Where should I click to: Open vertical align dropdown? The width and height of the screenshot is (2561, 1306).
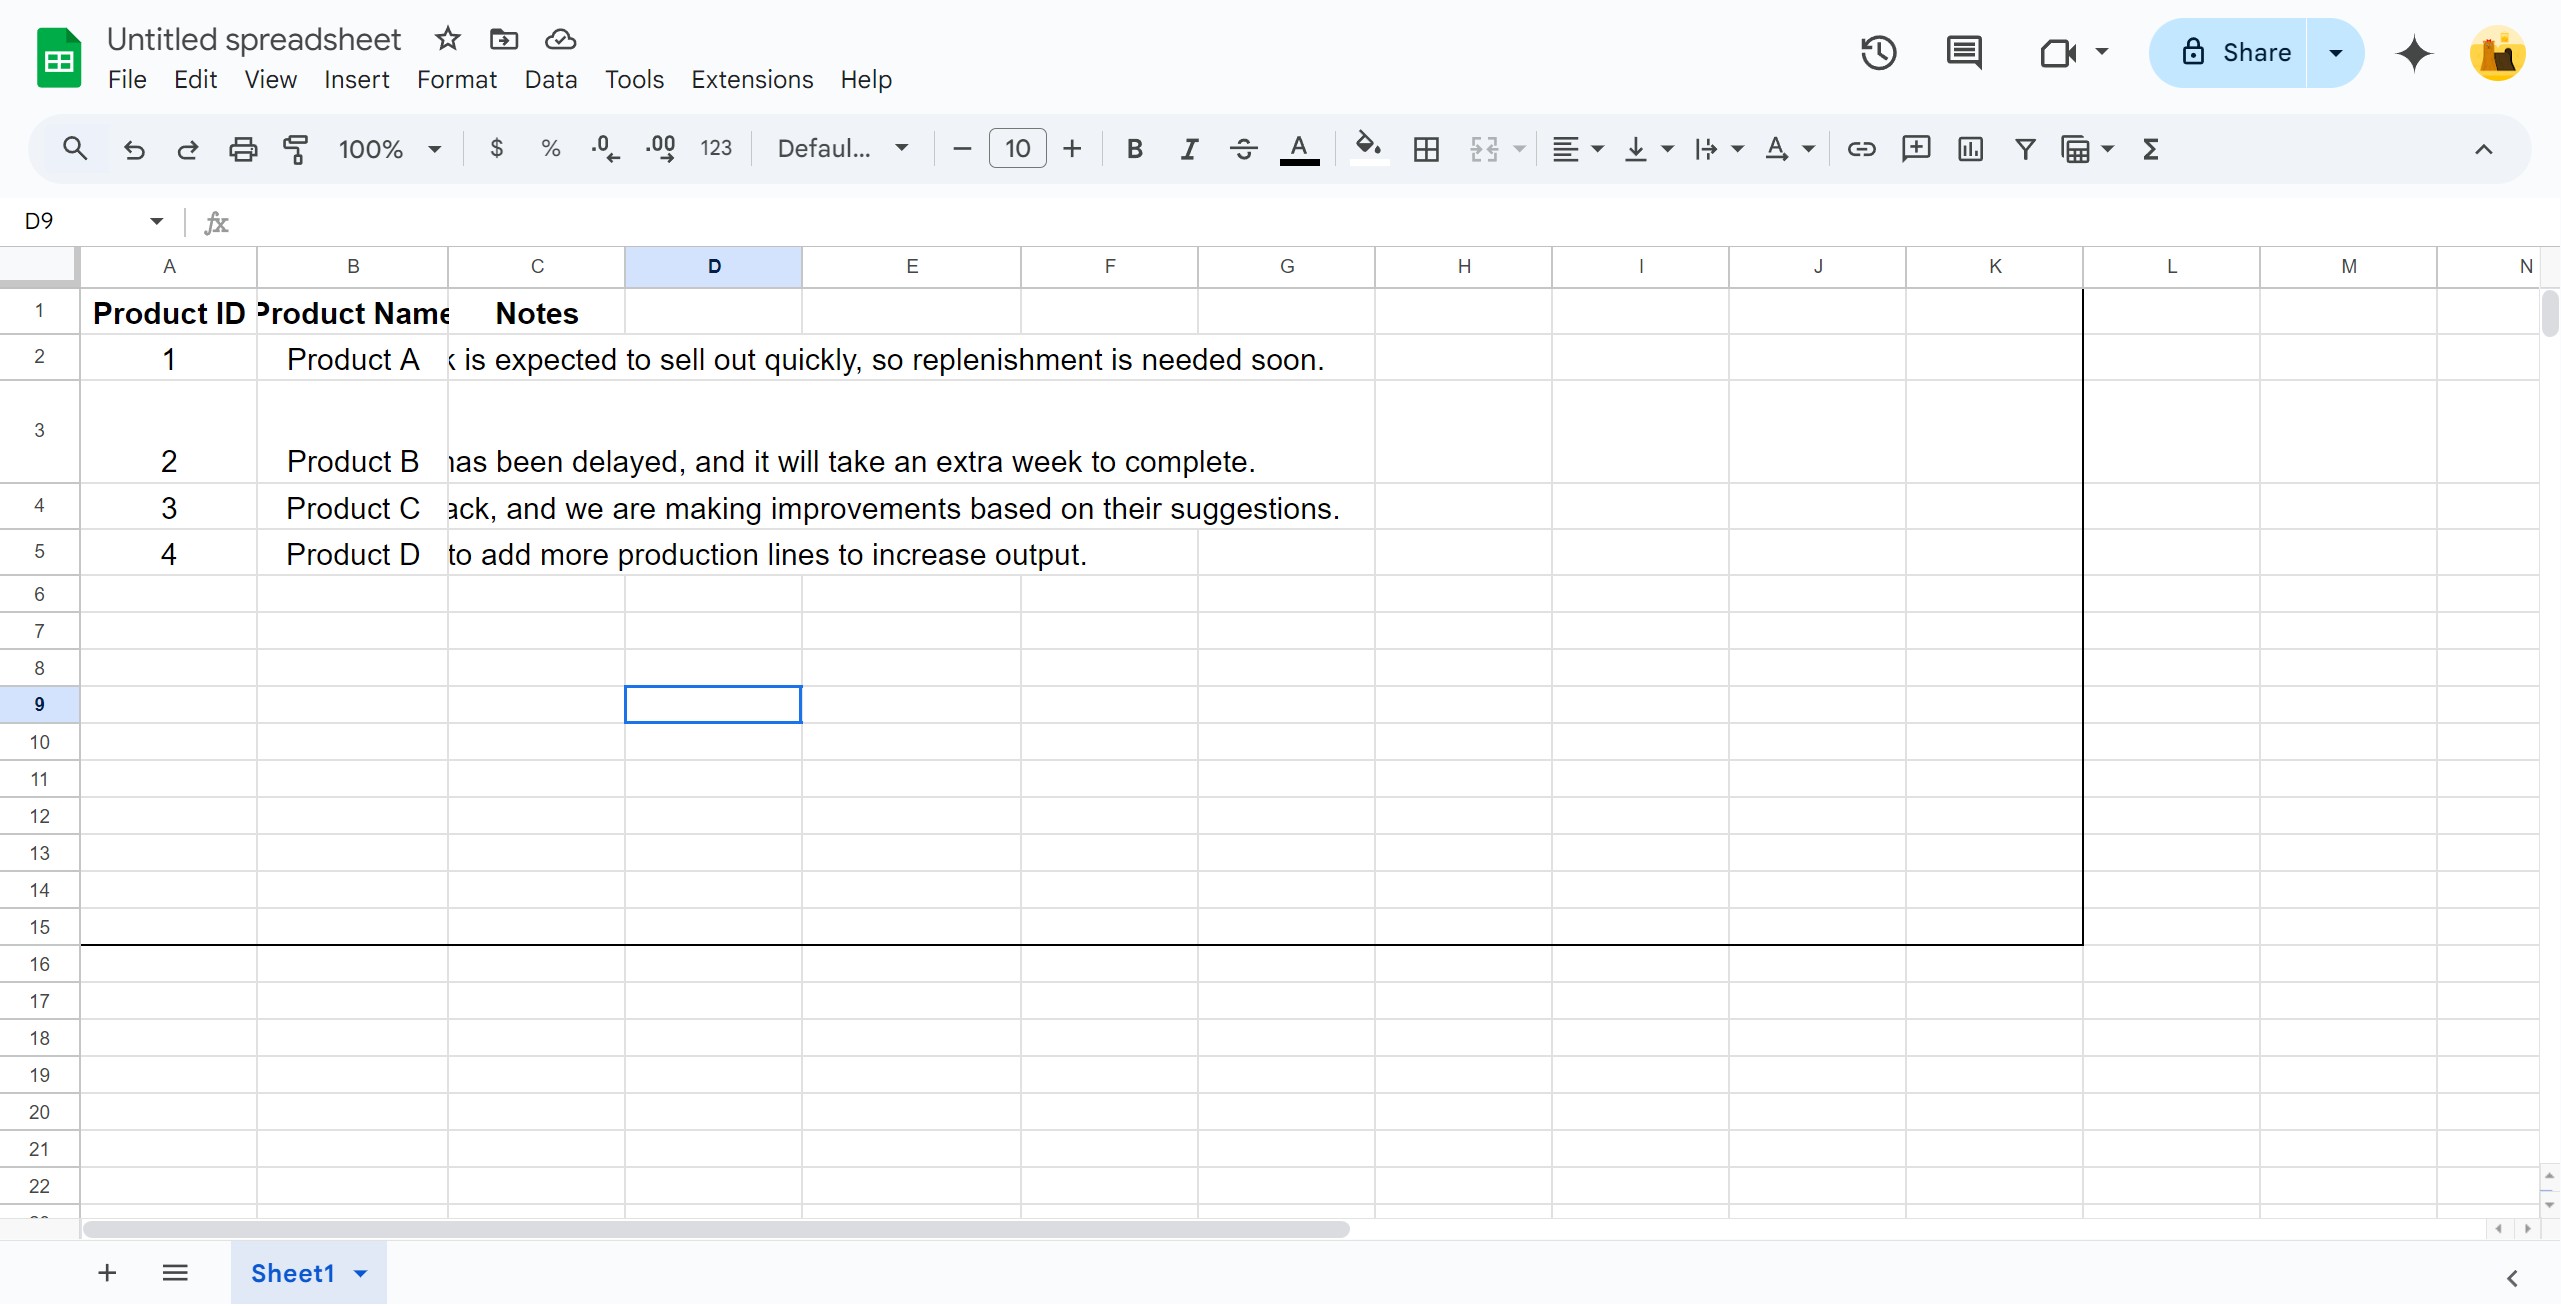point(1648,149)
